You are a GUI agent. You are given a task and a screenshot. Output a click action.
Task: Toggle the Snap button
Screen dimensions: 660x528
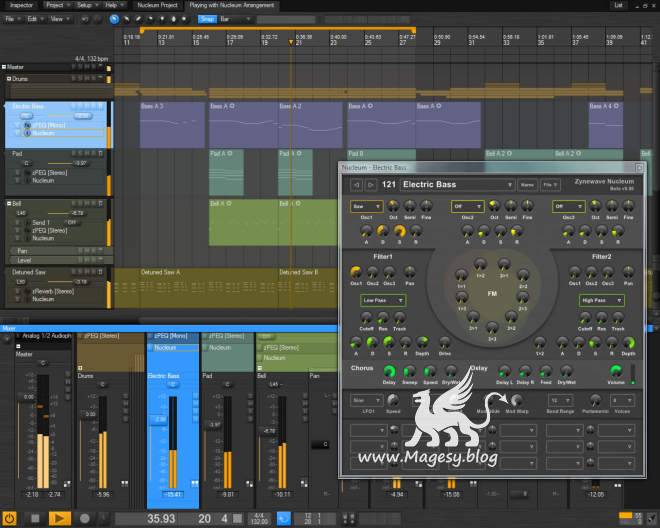point(207,19)
